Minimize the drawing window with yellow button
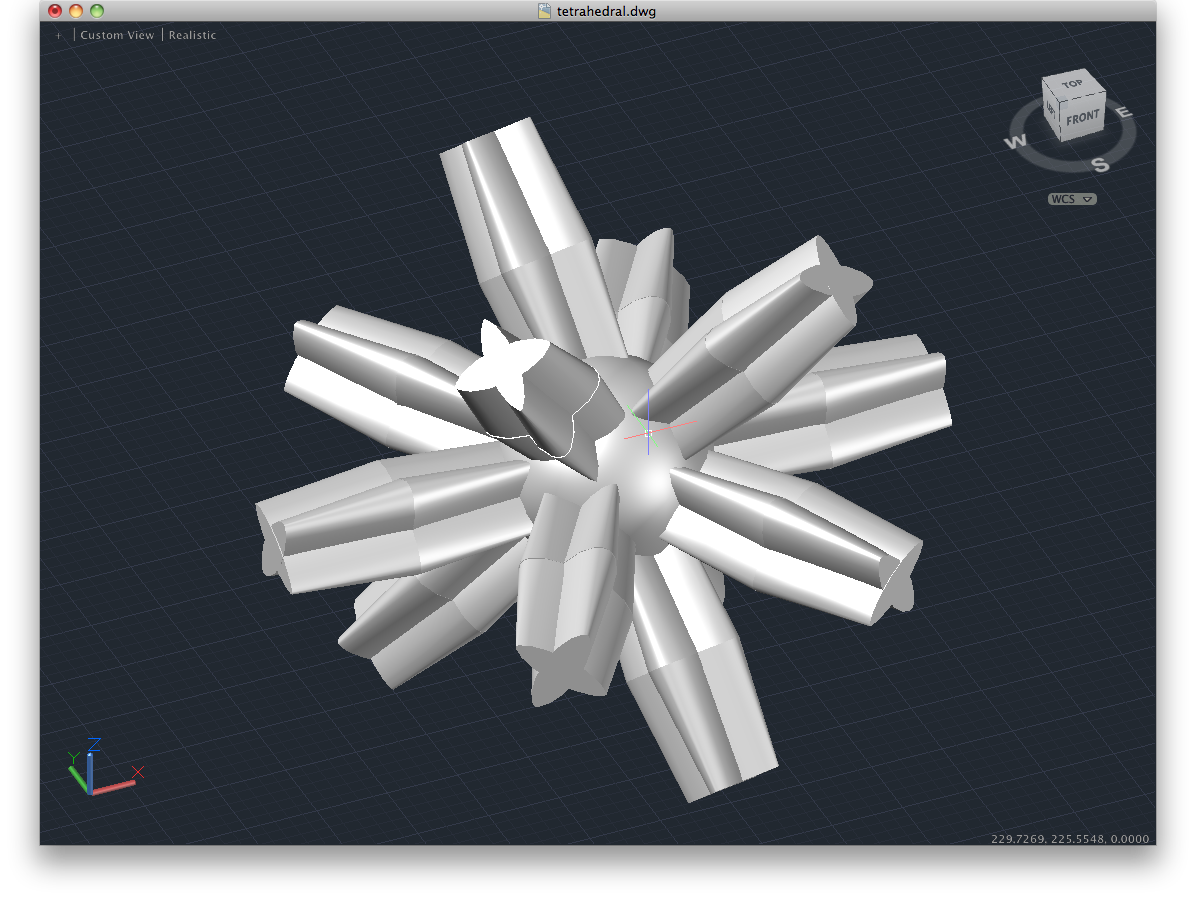 [76, 11]
